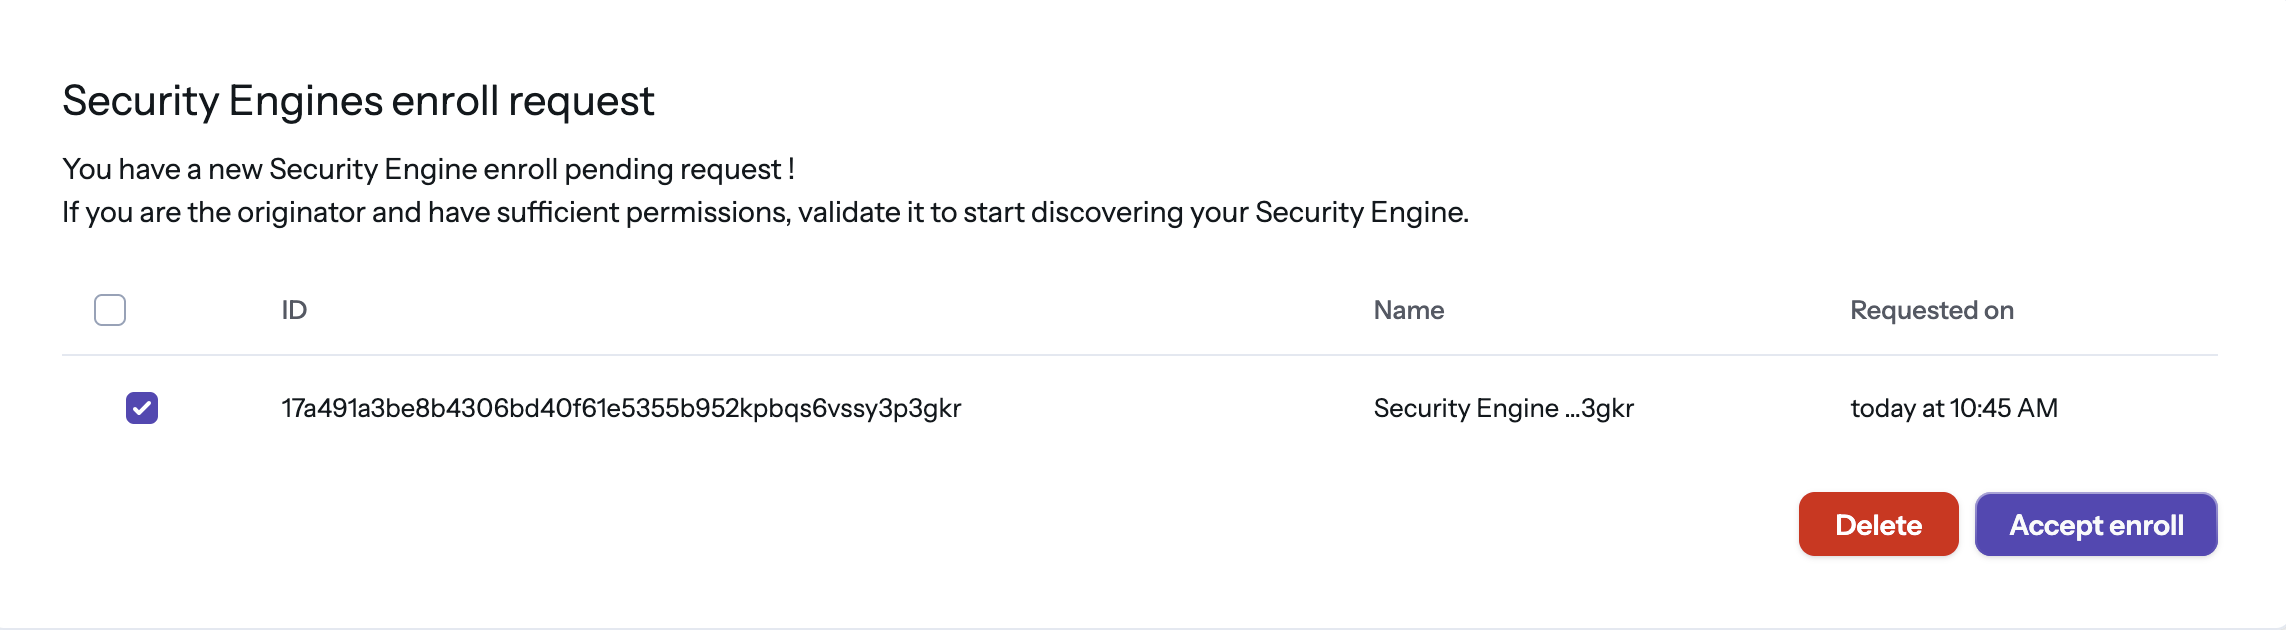Image resolution: width=2286 pixels, height=630 pixels.
Task: Click the words Security Engine in name cell
Action: (1465, 408)
